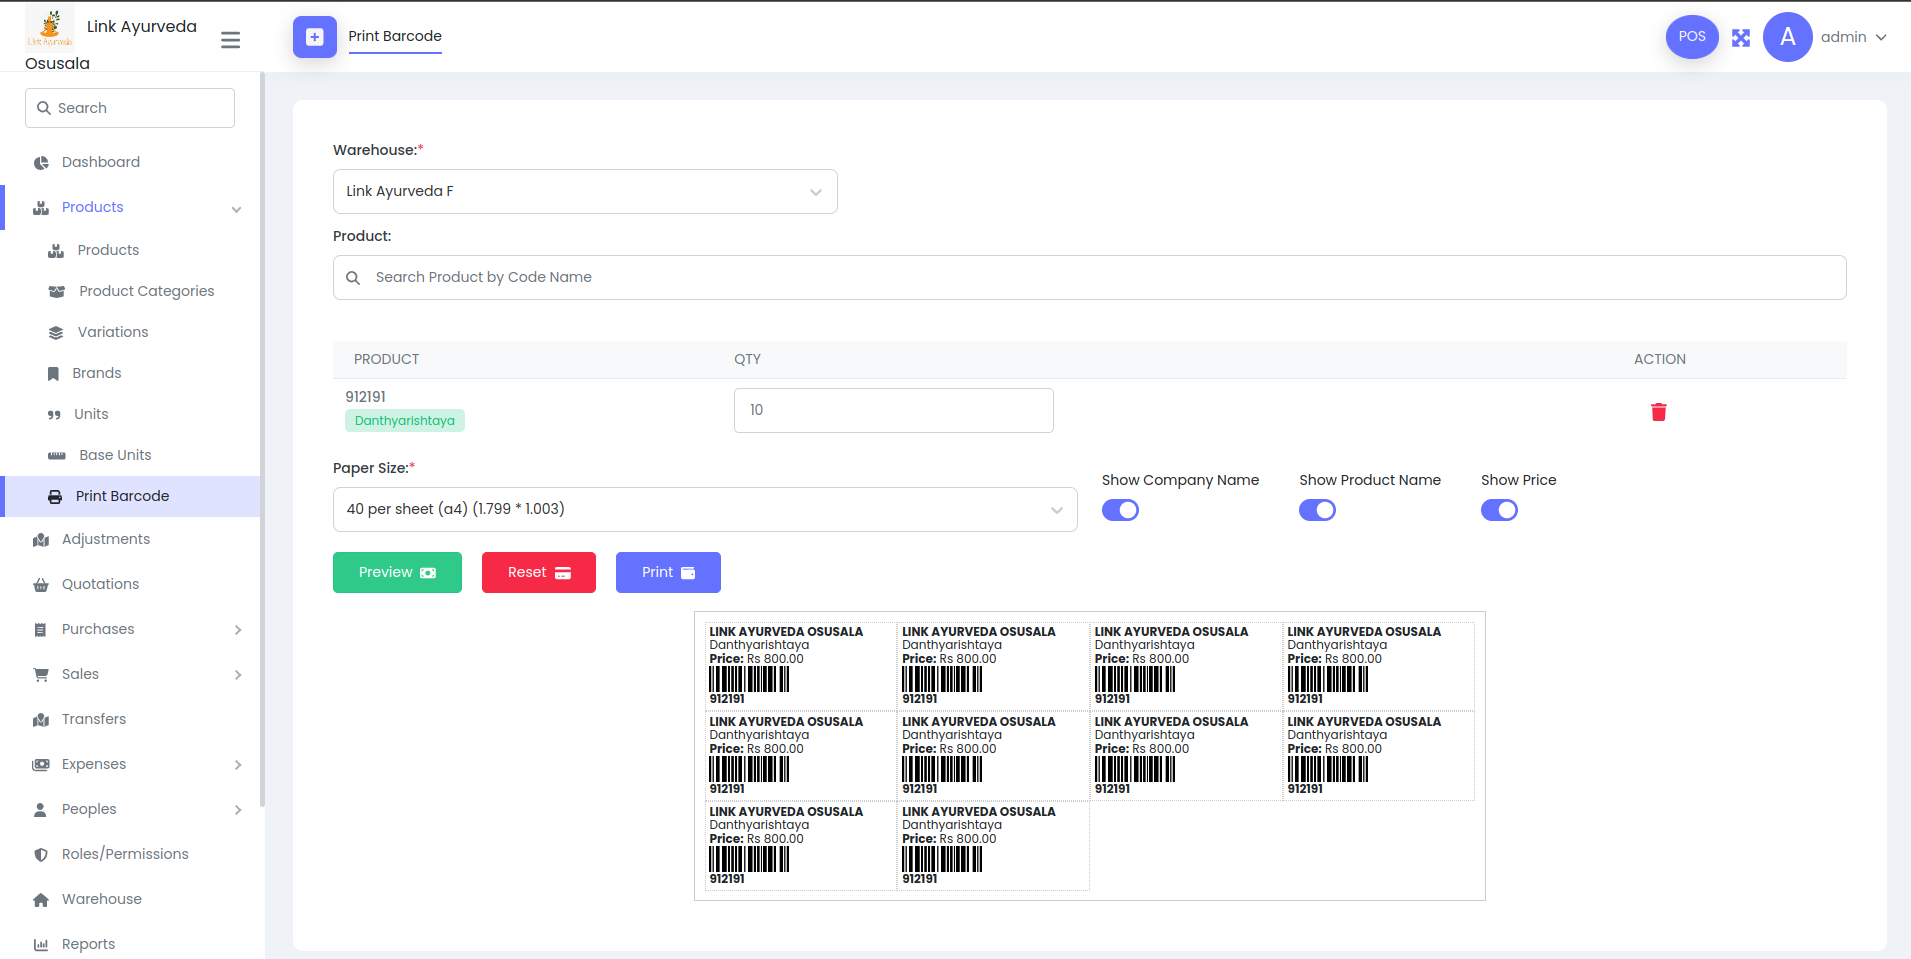Open the Paper Size dropdown
The height and width of the screenshot is (959, 1911).
click(x=705, y=509)
